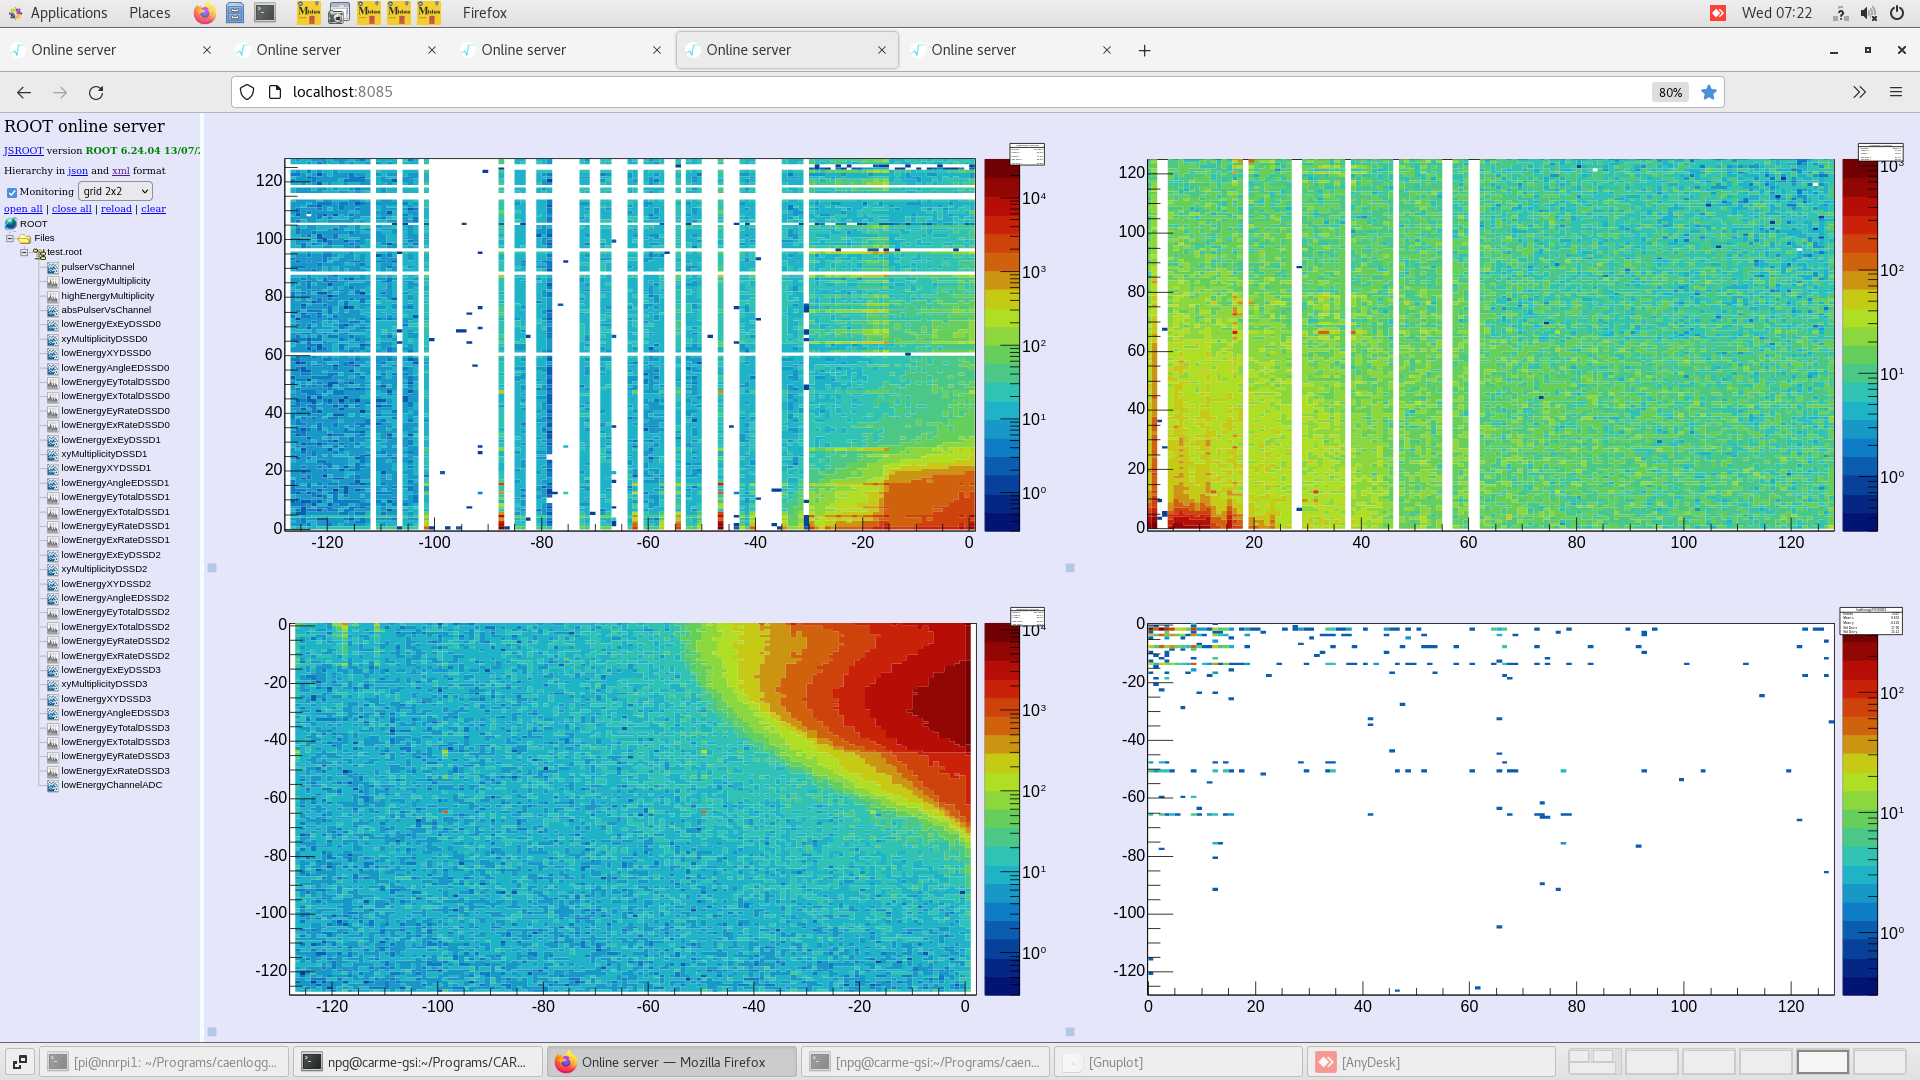Collapse the test.root tree node
This screenshot has height=1080, width=1920.
click(24, 252)
